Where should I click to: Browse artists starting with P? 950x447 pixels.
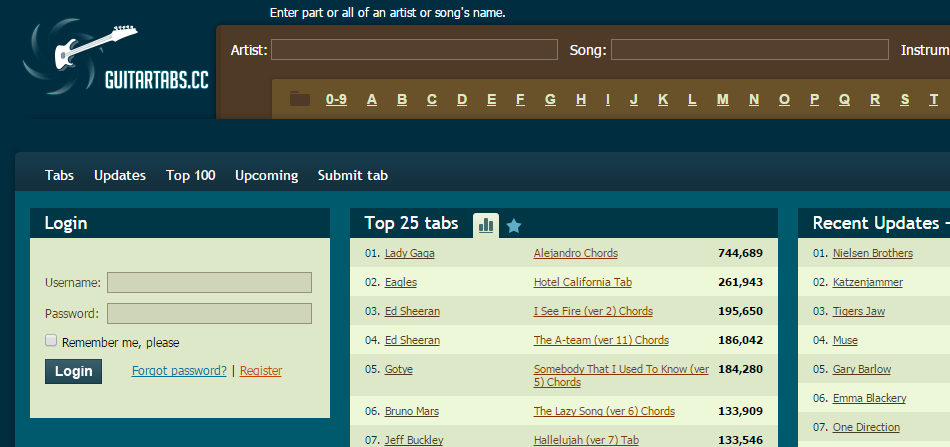point(815,99)
